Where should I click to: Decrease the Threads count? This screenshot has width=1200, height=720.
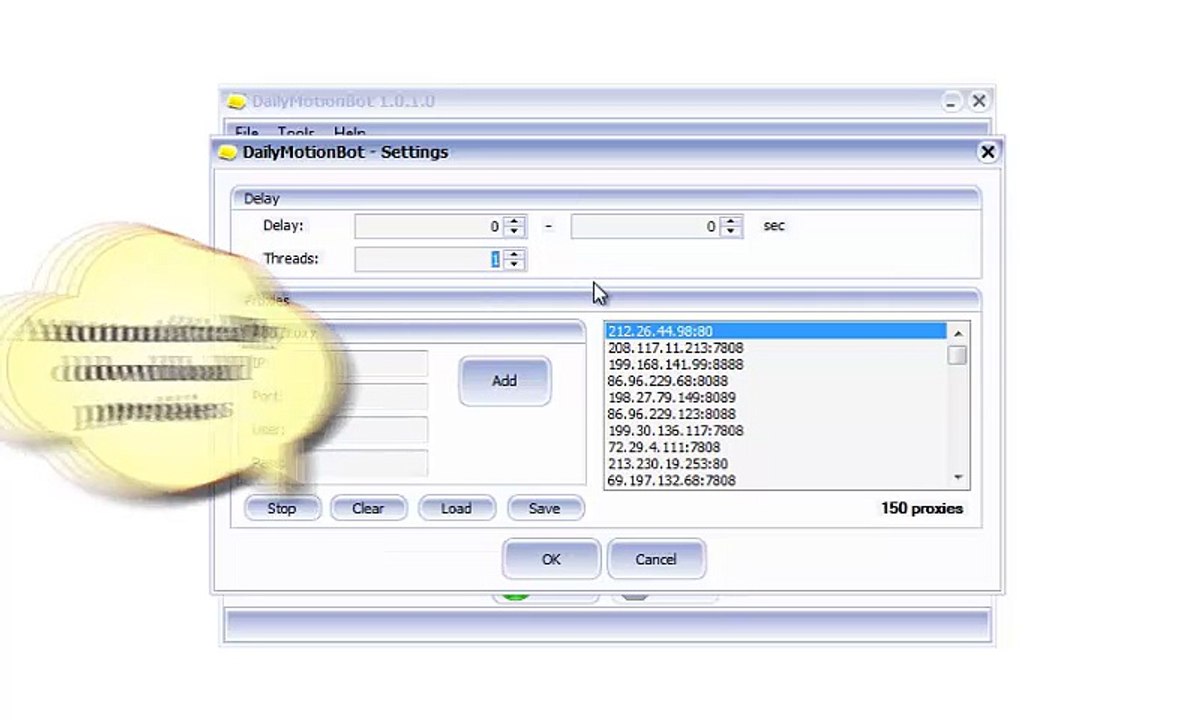(x=514, y=264)
